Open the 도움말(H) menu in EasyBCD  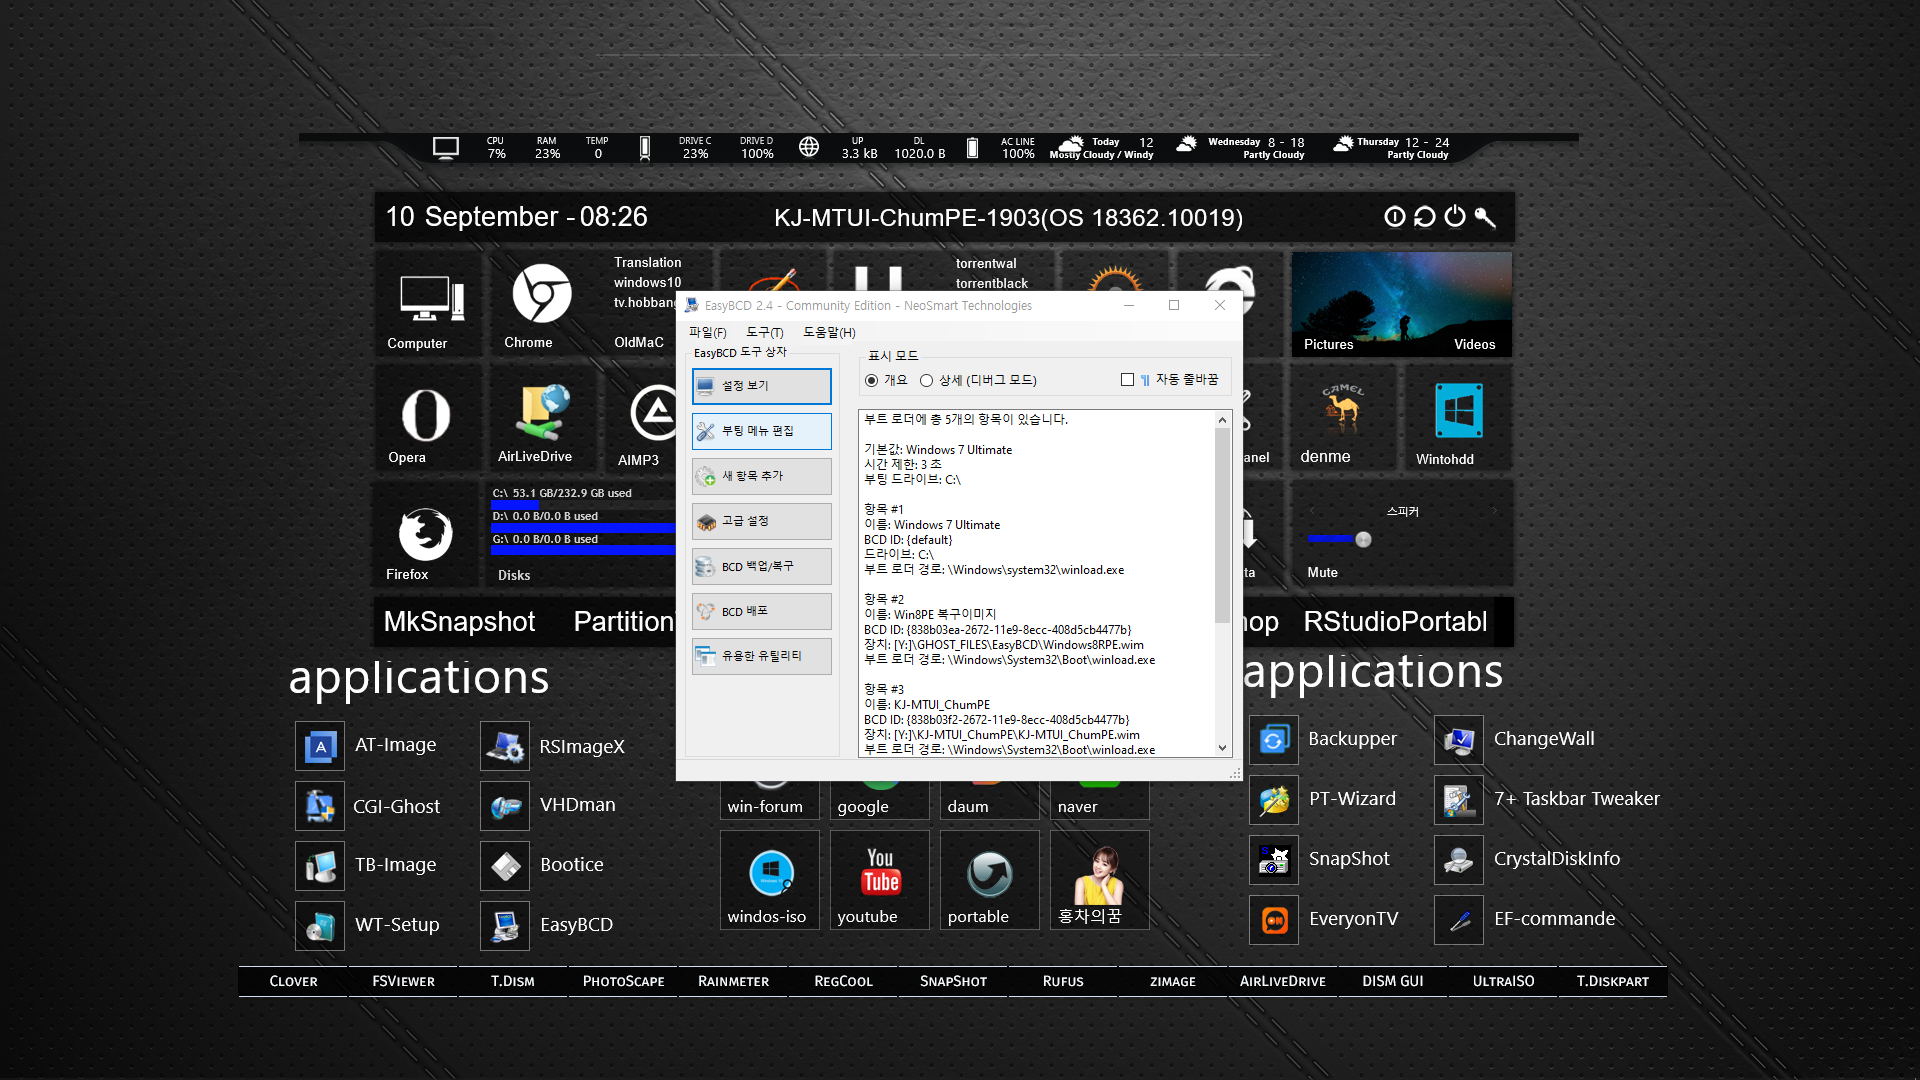coord(829,332)
